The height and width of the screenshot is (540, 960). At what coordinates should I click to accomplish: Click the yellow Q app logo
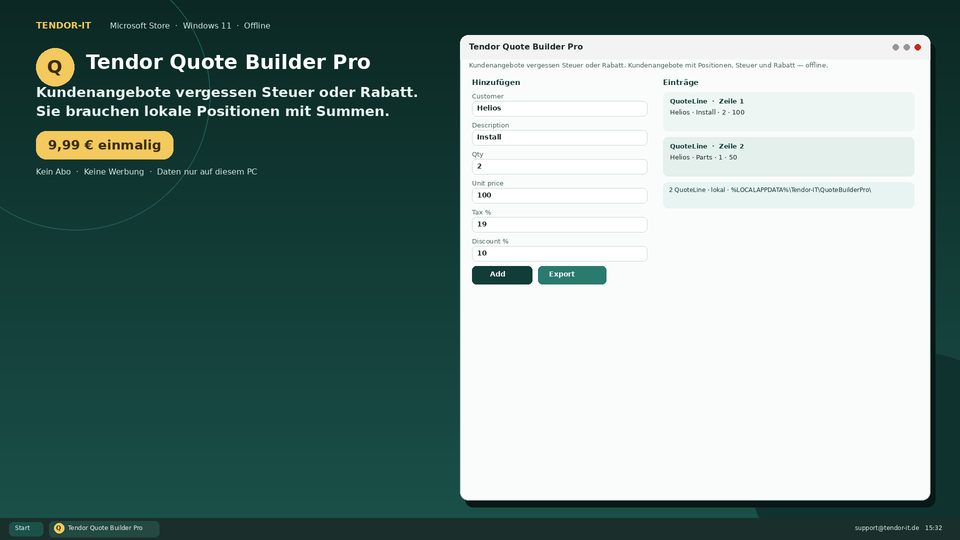pyautogui.click(x=55, y=67)
